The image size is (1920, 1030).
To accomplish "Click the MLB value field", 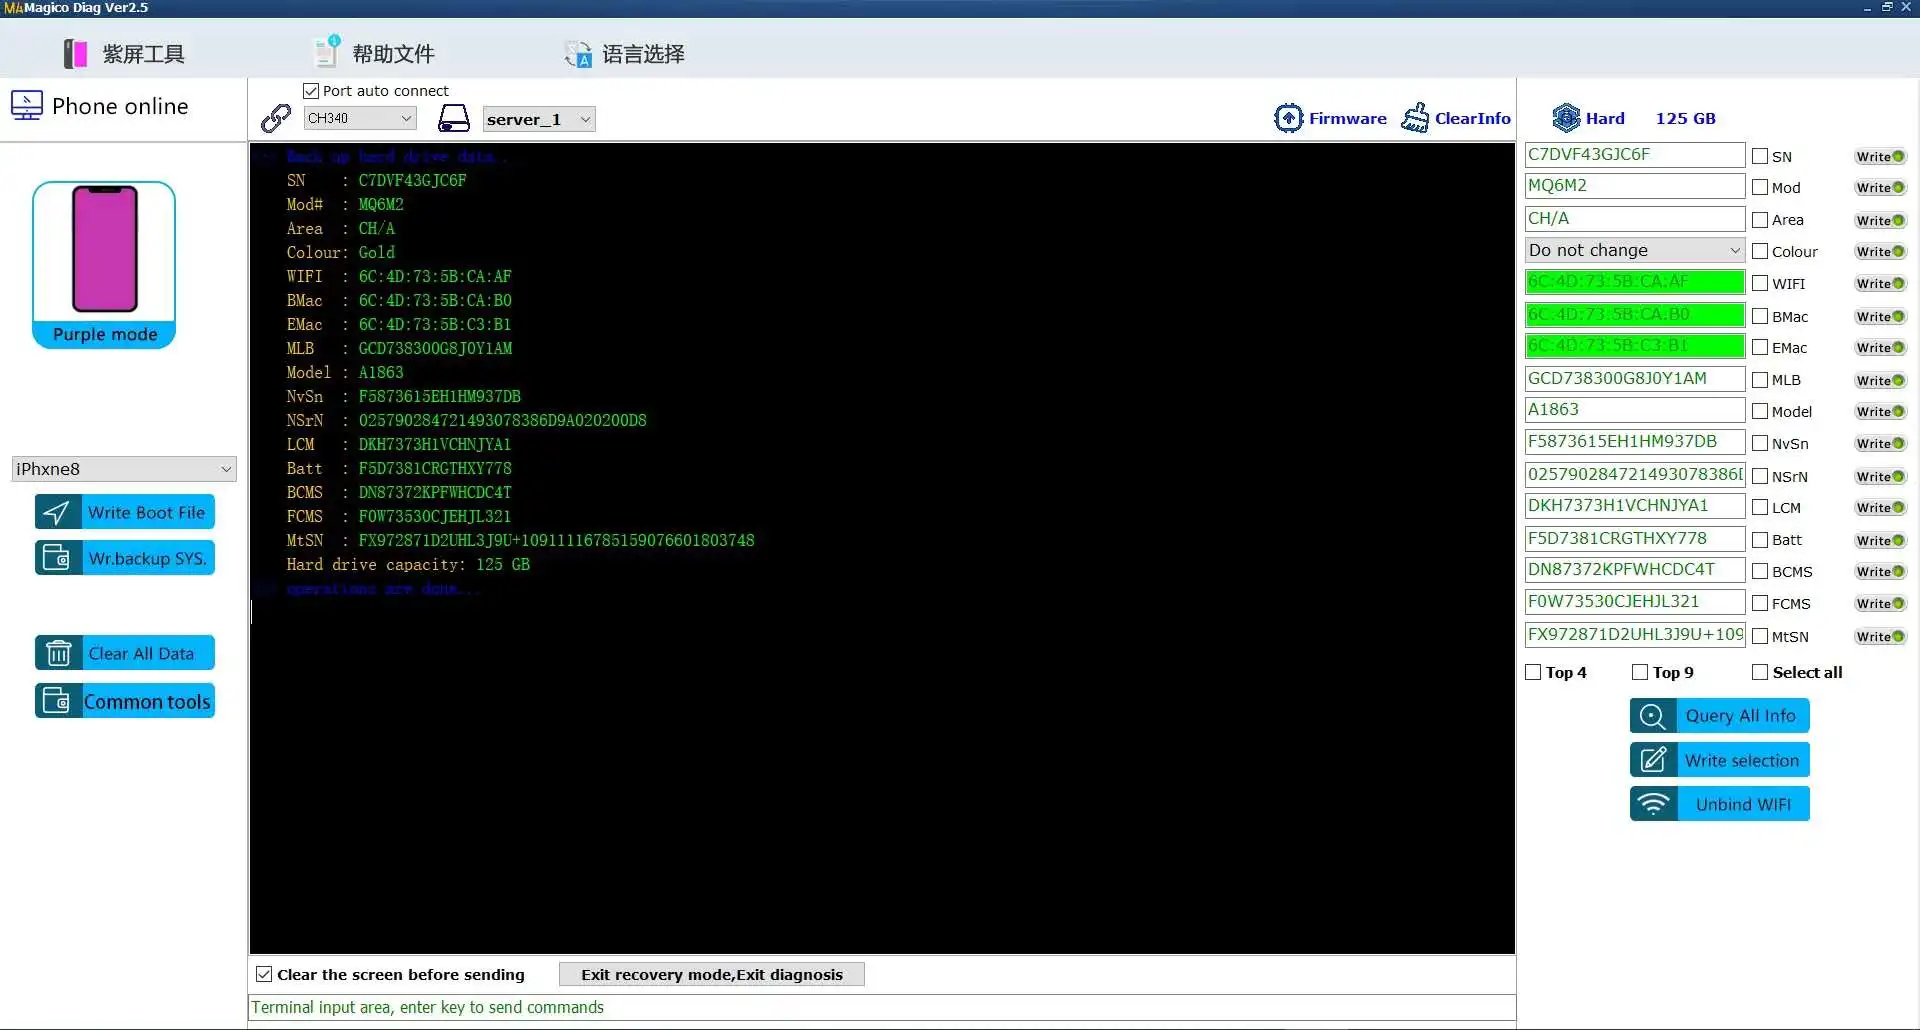I will point(1635,379).
